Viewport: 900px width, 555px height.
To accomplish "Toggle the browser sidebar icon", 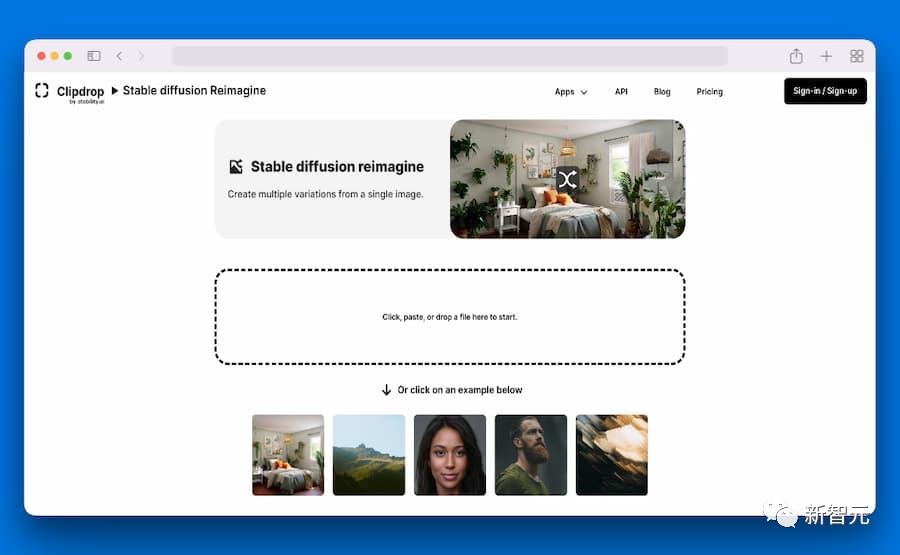I will click(x=94, y=56).
